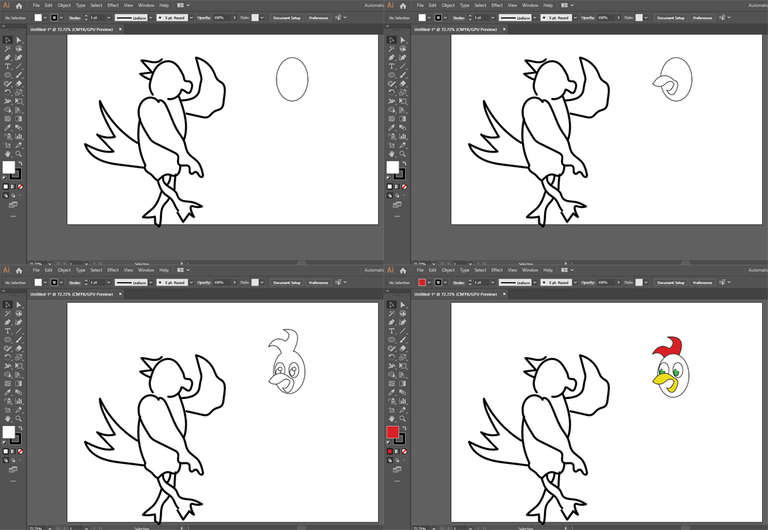Viewport: 768px width, 530px height.
Task: Click stroke swatch in beaked-oval window toolbar
Action: coord(400,174)
